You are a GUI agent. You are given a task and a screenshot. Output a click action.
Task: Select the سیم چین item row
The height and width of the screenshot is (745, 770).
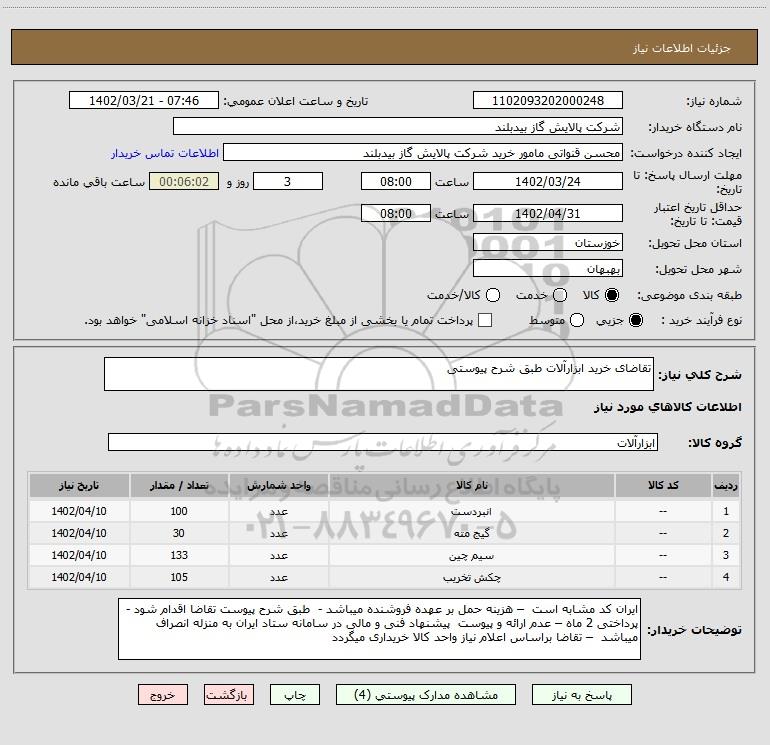pos(385,555)
